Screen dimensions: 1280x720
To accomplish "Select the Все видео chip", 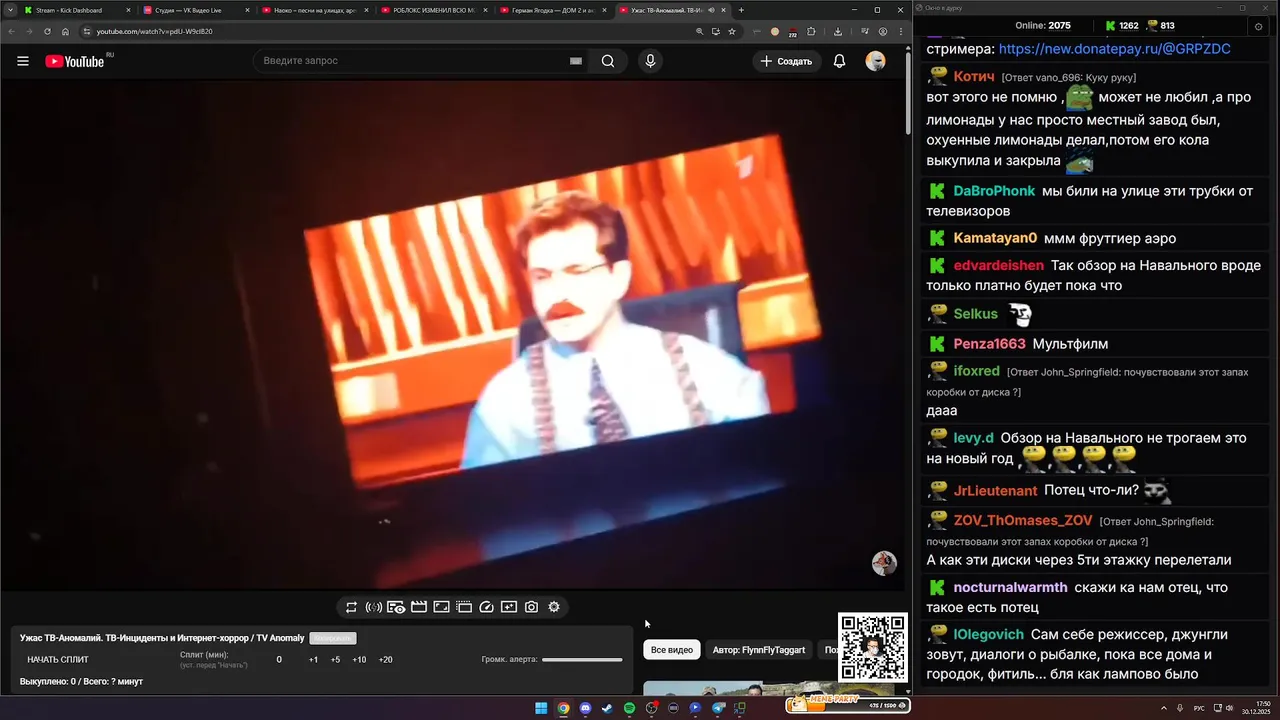I will (672, 650).
